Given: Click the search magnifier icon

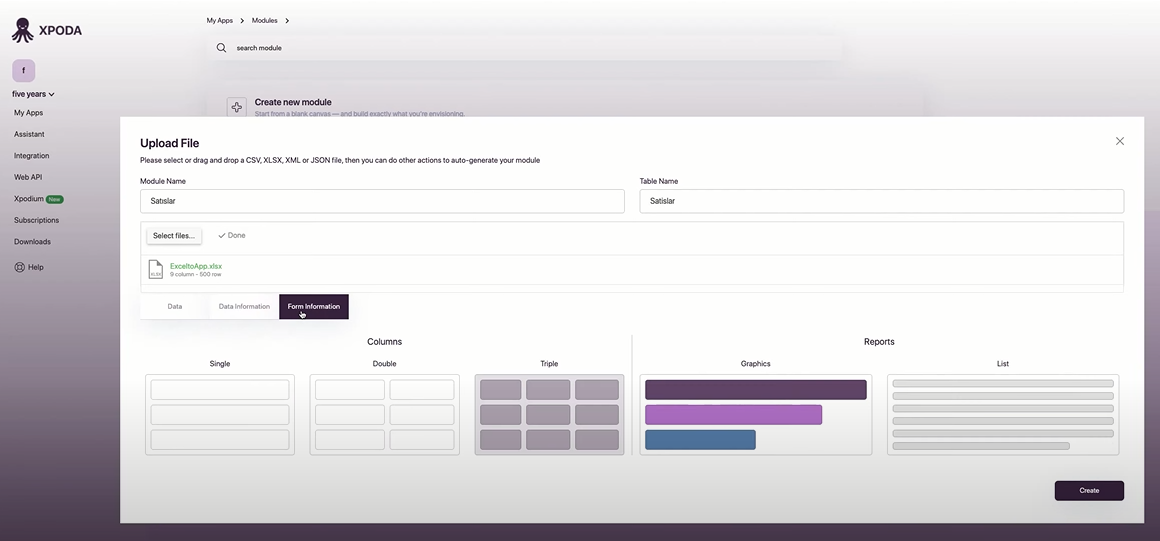Looking at the screenshot, I should [221, 47].
